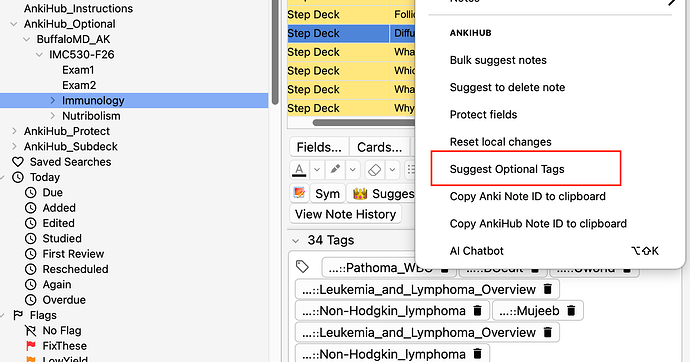Screen dimensions: 690x362
Task: Choose Suggest Optional Tags
Action: click(506, 169)
